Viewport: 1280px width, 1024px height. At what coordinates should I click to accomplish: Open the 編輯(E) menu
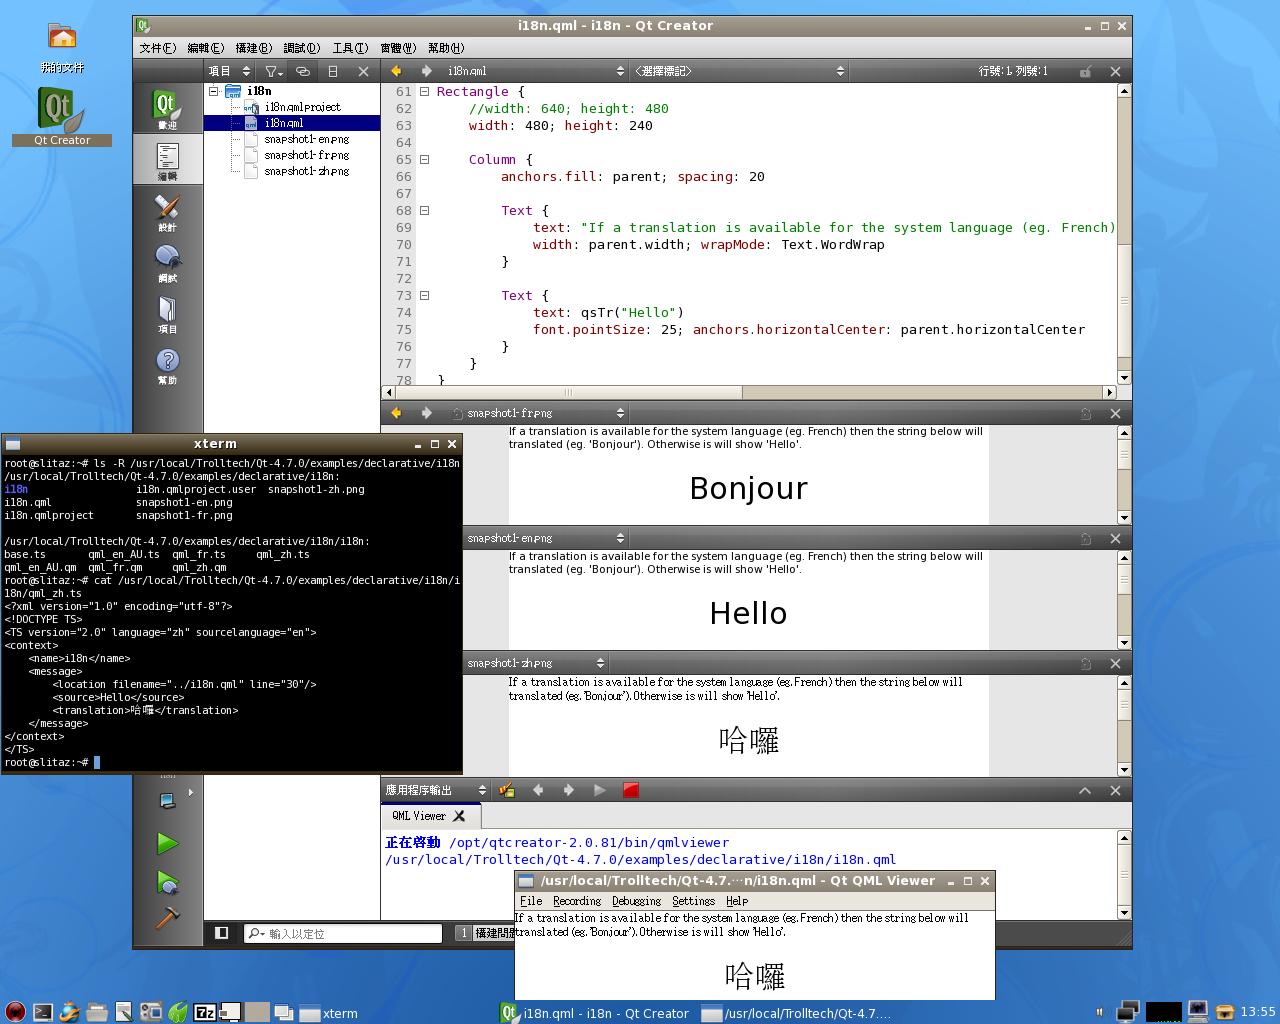205,48
